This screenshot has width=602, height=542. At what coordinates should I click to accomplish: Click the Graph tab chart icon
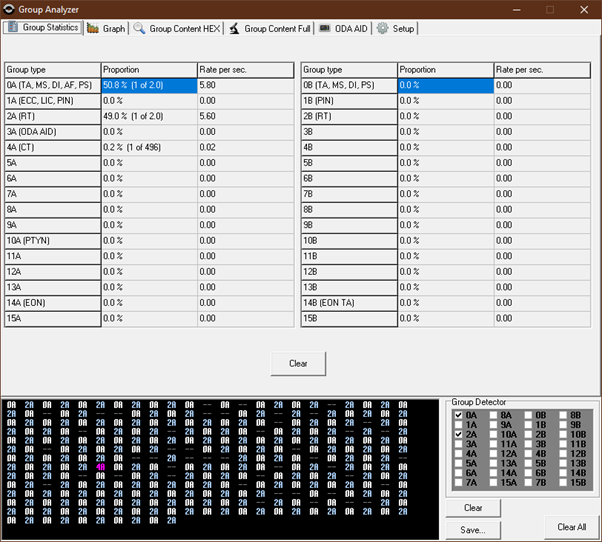93,29
